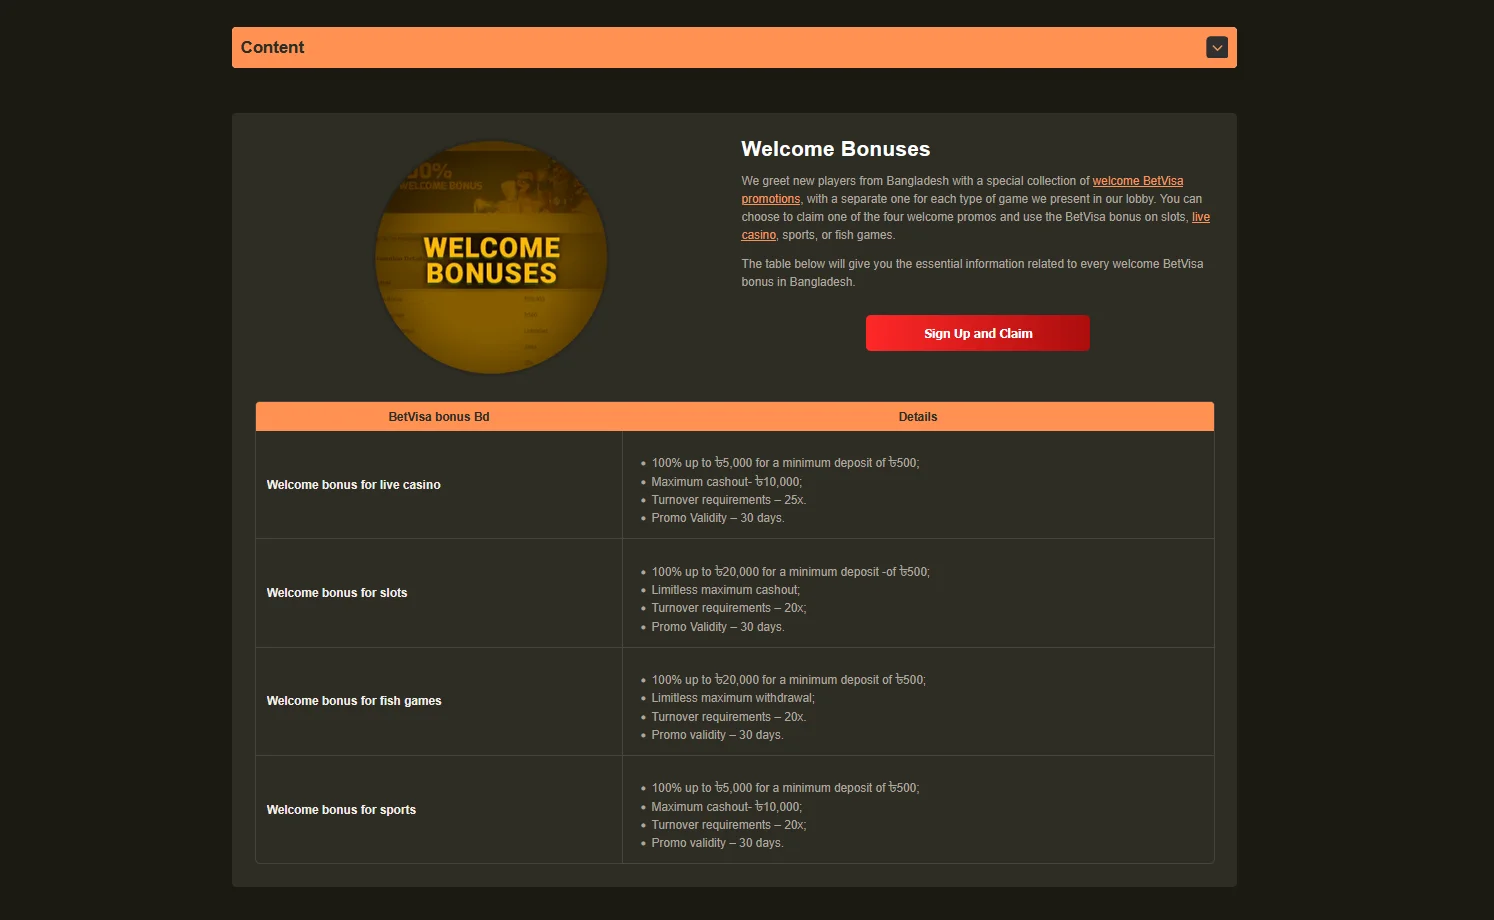Click the paragraph starting 'The table below'

click(x=971, y=273)
